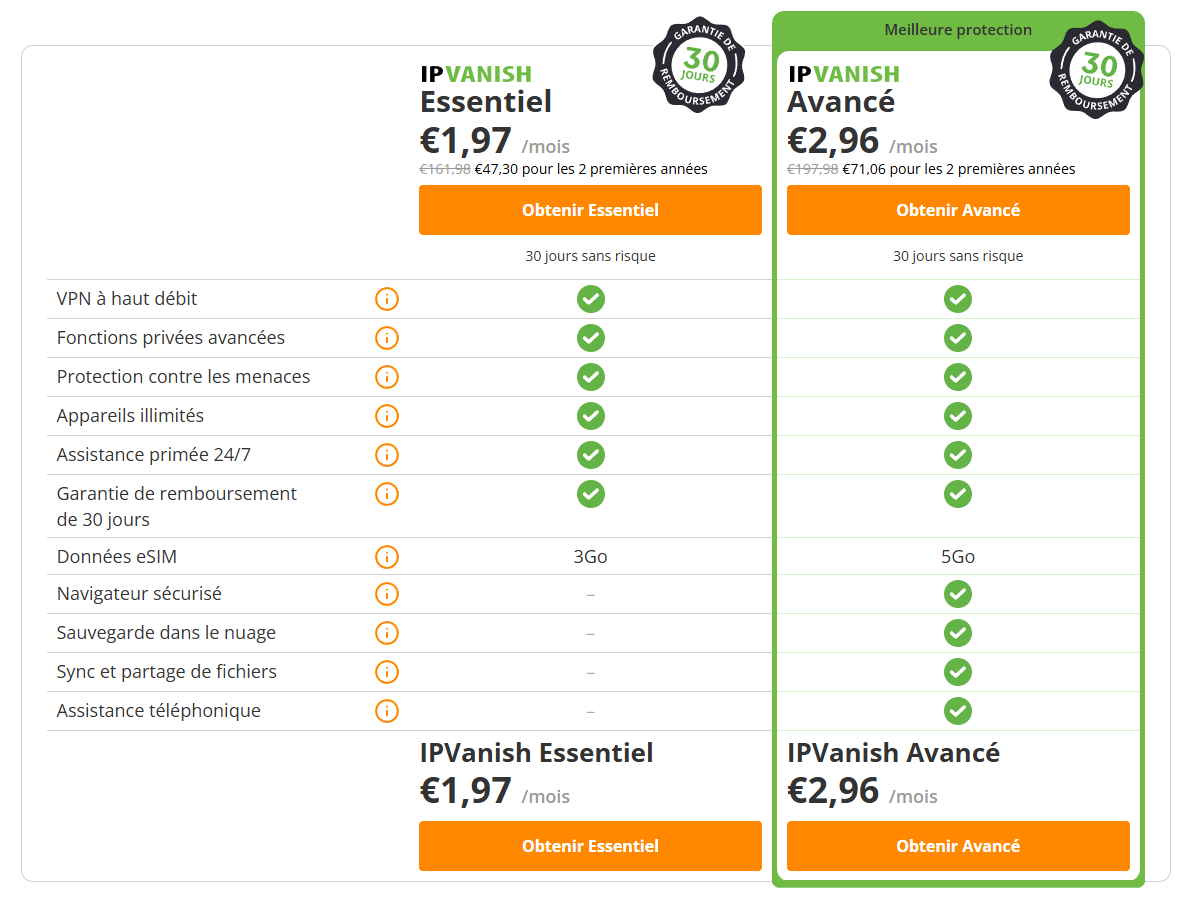
Task: Click Avancé checkmark for Navigateur sécurisé
Action: point(958,594)
